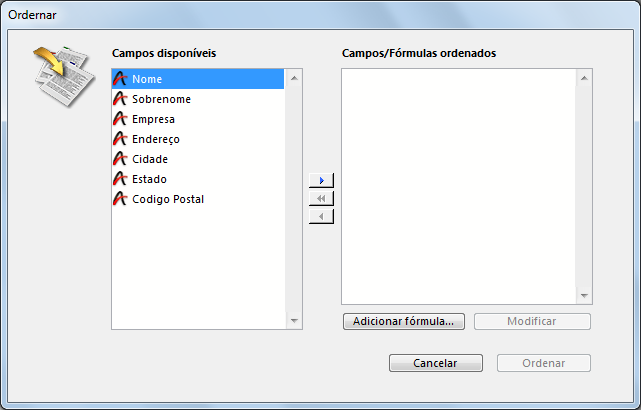Select the Sobrenome field in the list
641x410 pixels.
161,99
